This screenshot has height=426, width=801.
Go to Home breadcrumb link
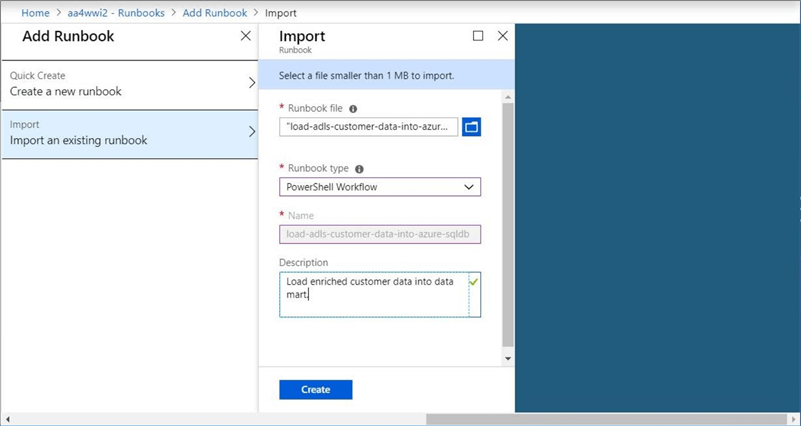click(x=35, y=13)
